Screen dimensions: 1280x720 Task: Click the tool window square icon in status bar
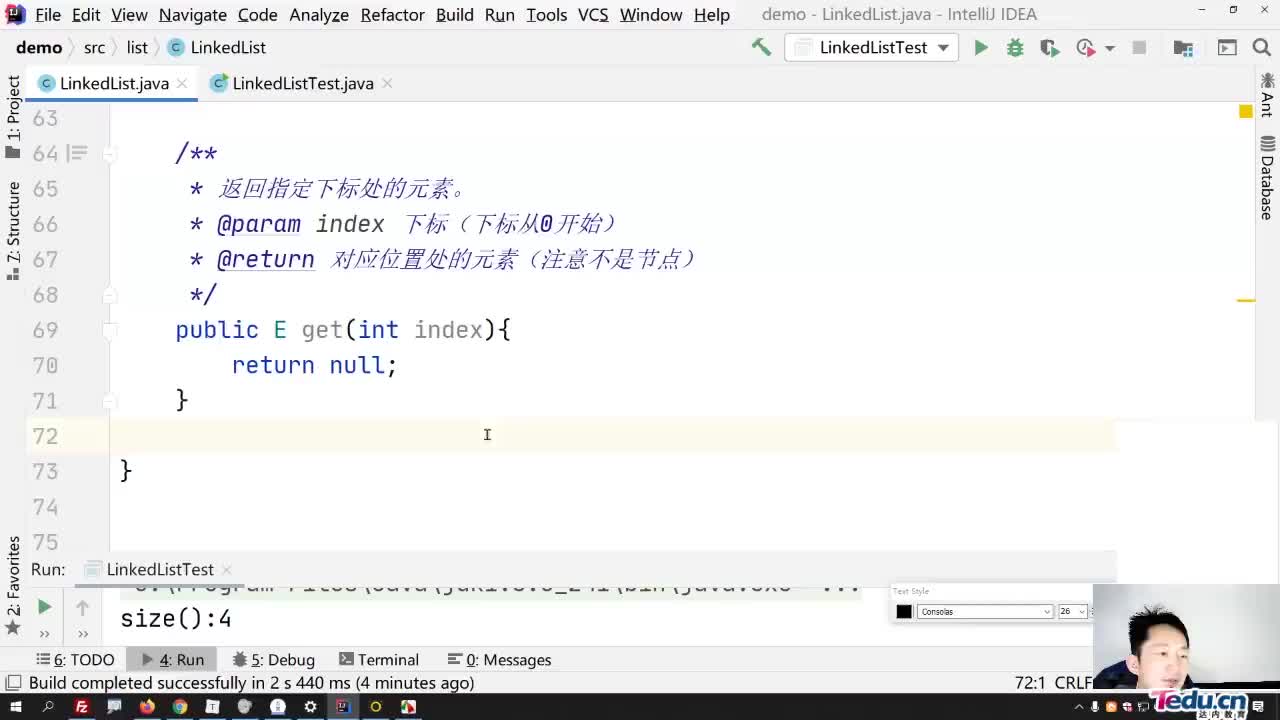click(13, 683)
